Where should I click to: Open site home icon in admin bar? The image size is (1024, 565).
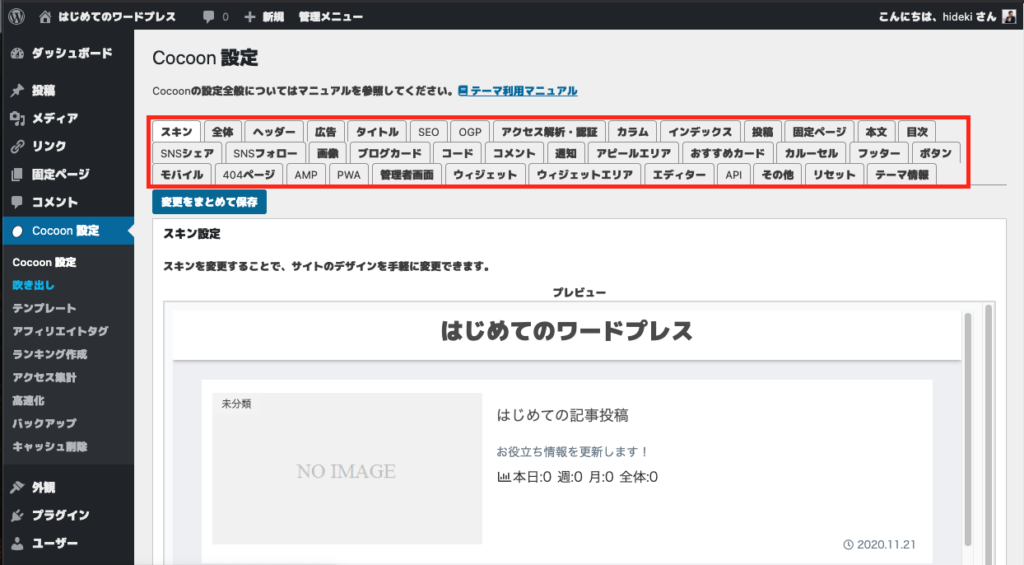click(x=44, y=17)
